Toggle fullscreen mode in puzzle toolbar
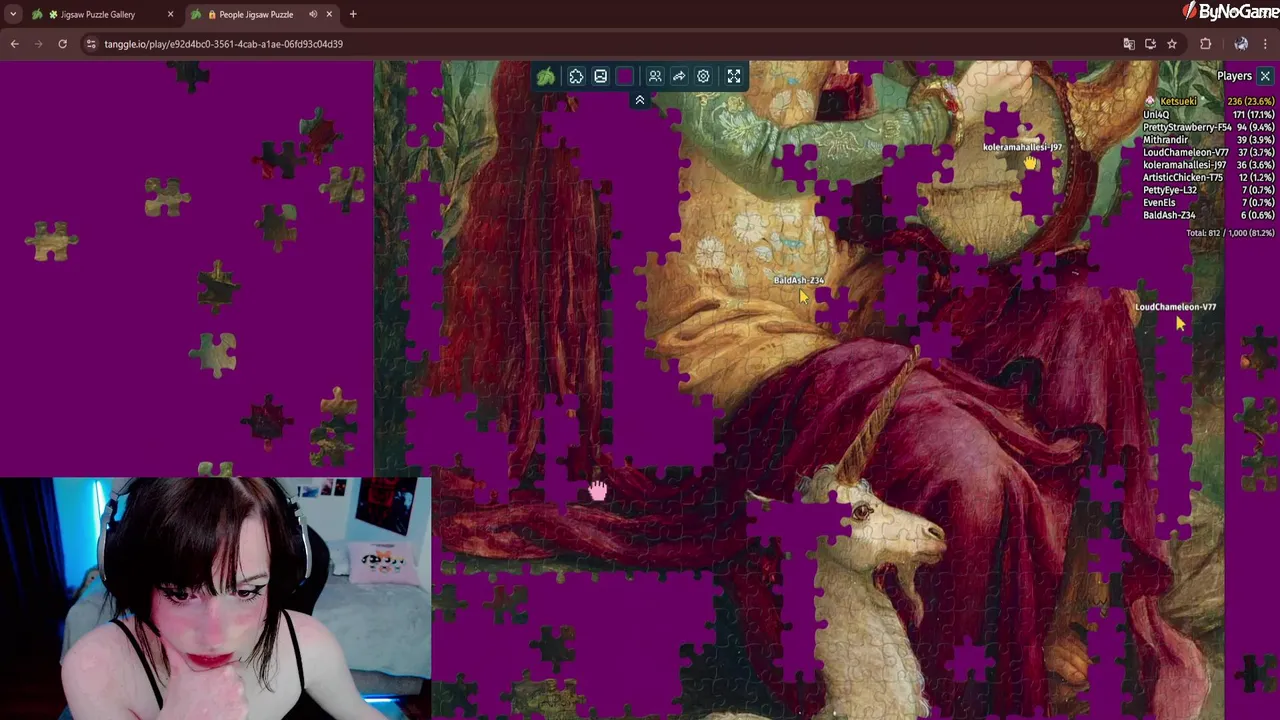 [x=734, y=77]
